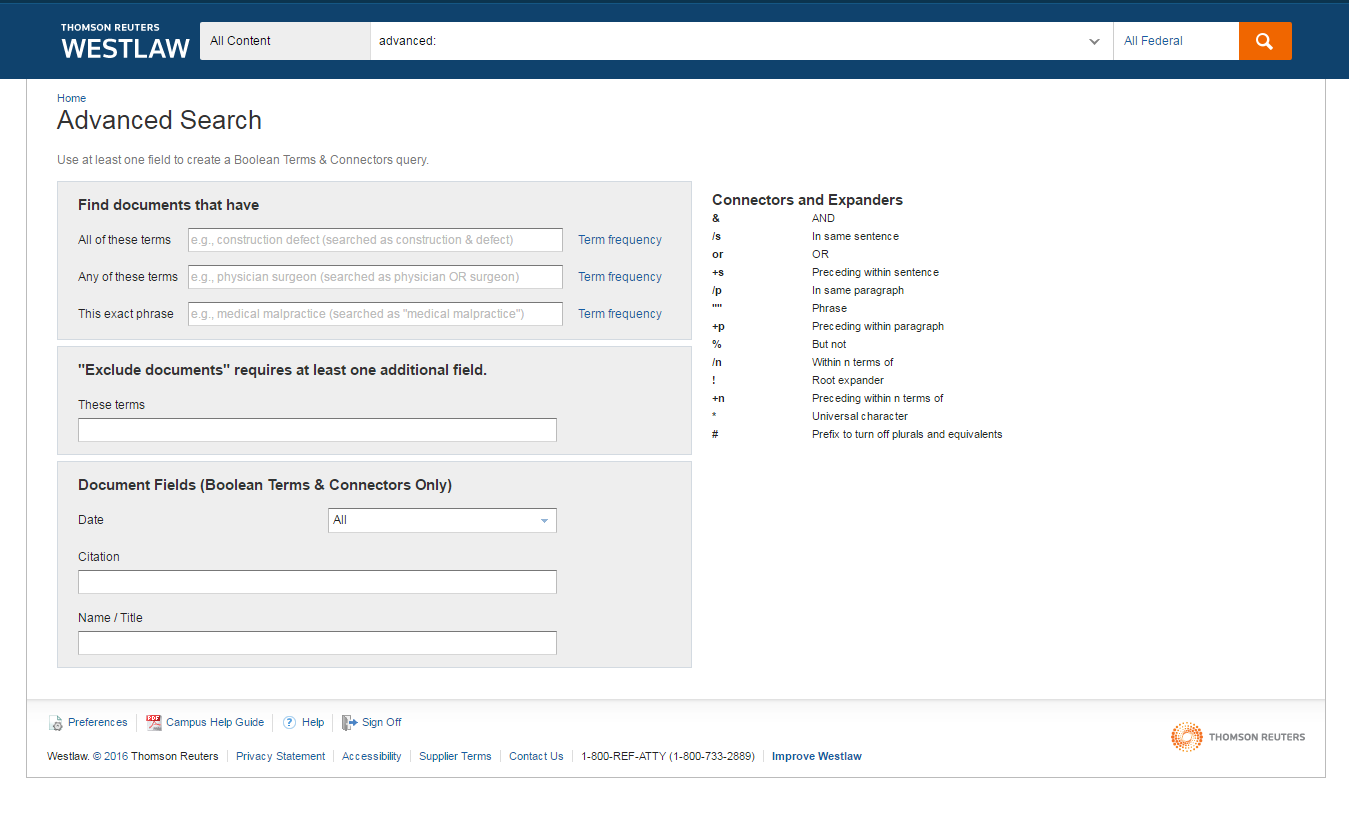1349x816 pixels.
Task: Click the % But not connector
Action: coord(779,344)
